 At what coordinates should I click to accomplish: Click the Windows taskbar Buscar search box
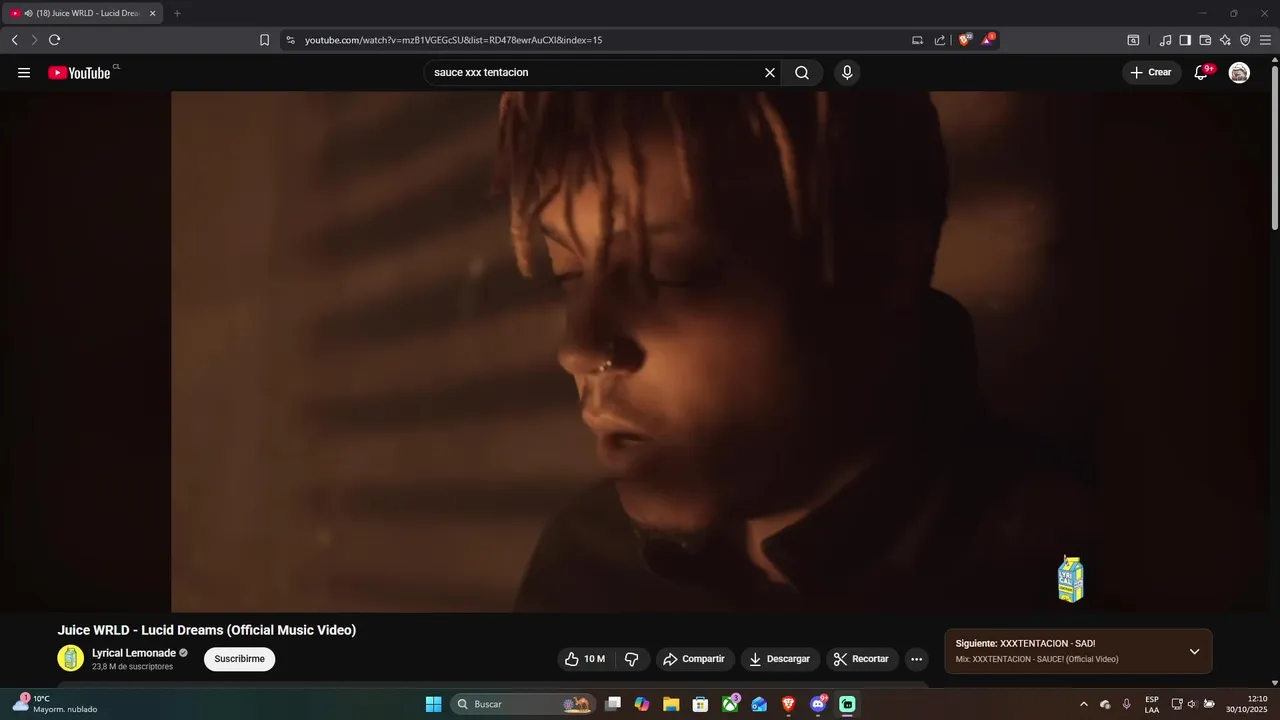(522, 704)
